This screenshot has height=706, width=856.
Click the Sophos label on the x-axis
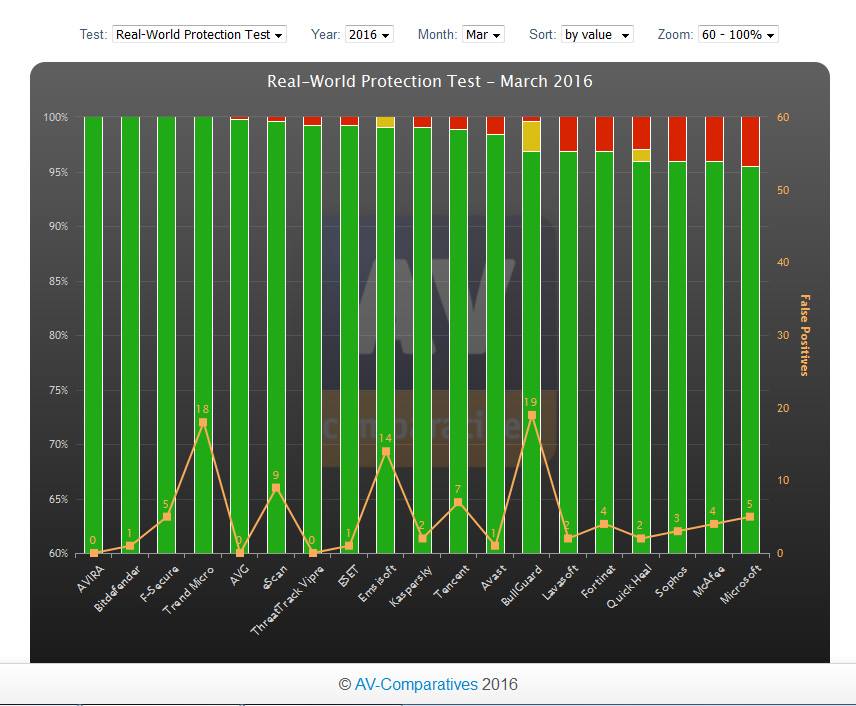point(671,582)
